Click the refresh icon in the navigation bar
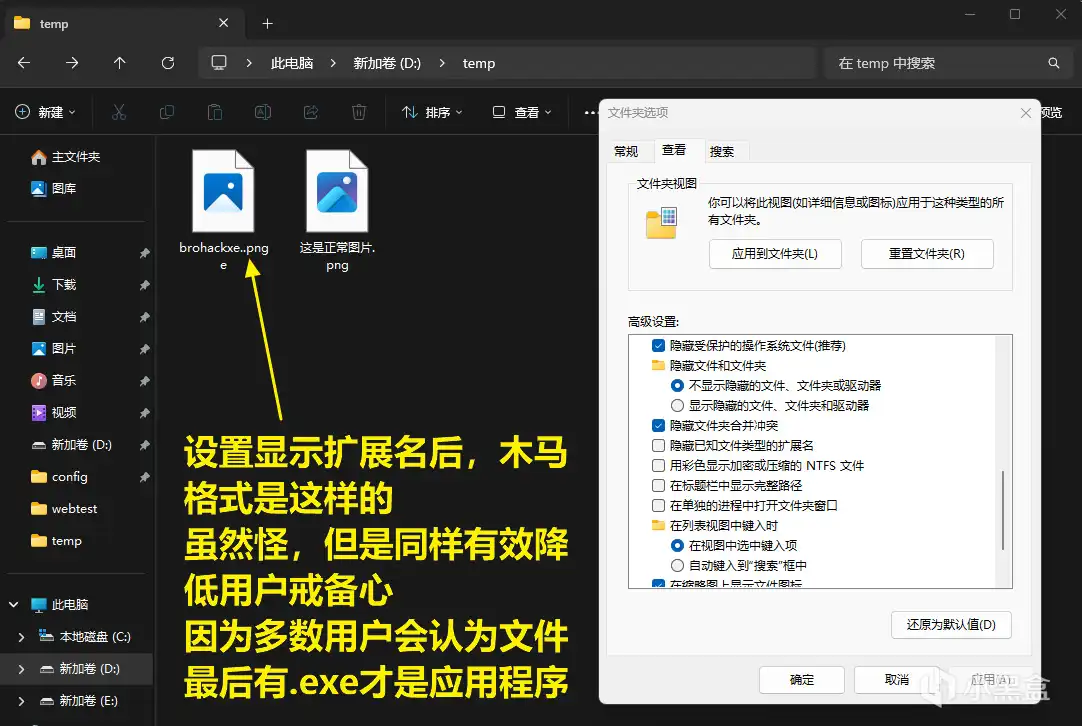The height and width of the screenshot is (726, 1082). pyautogui.click(x=167, y=62)
